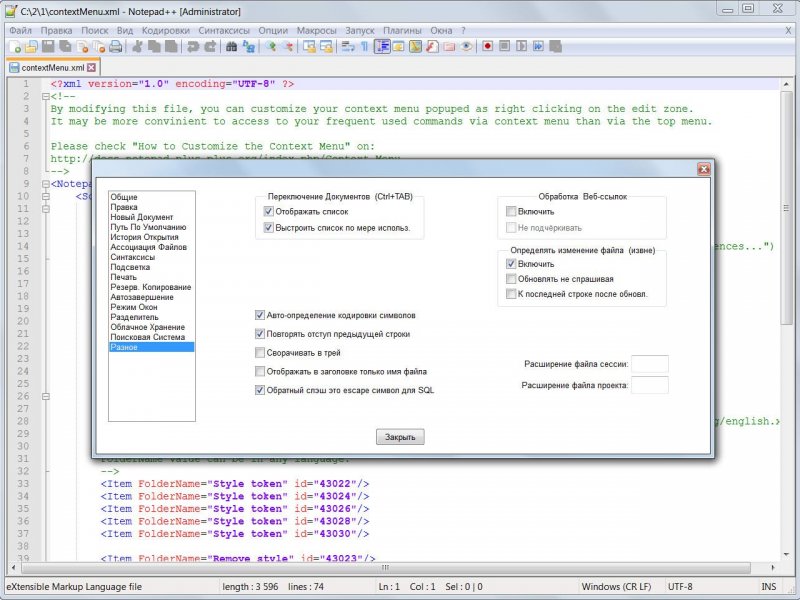Select 'Автозавершение' in the settings list
The width and height of the screenshot is (800, 600).
tap(142, 297)
